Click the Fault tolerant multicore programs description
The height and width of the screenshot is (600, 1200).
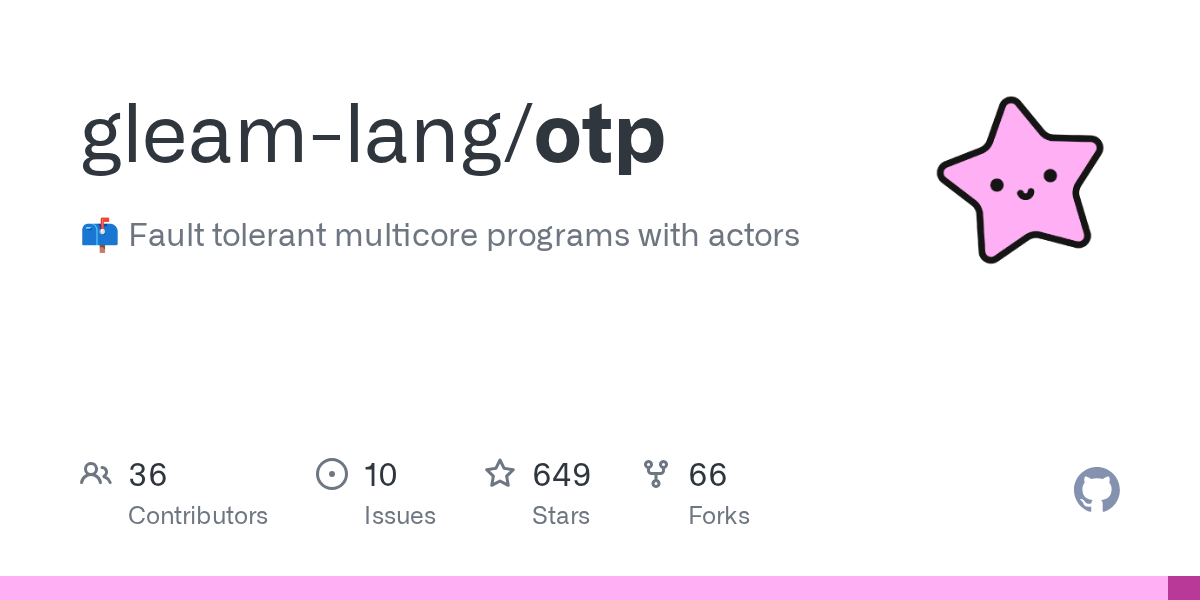(x=464, y=236)
